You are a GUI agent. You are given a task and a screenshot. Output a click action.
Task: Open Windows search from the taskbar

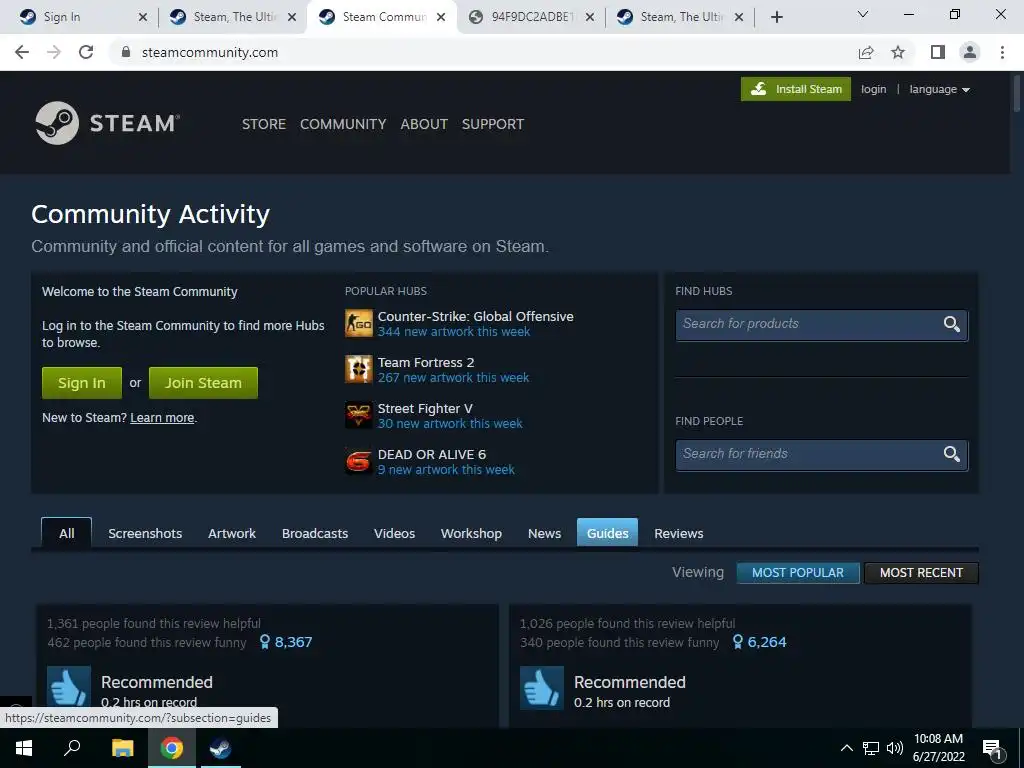(72, 748)
